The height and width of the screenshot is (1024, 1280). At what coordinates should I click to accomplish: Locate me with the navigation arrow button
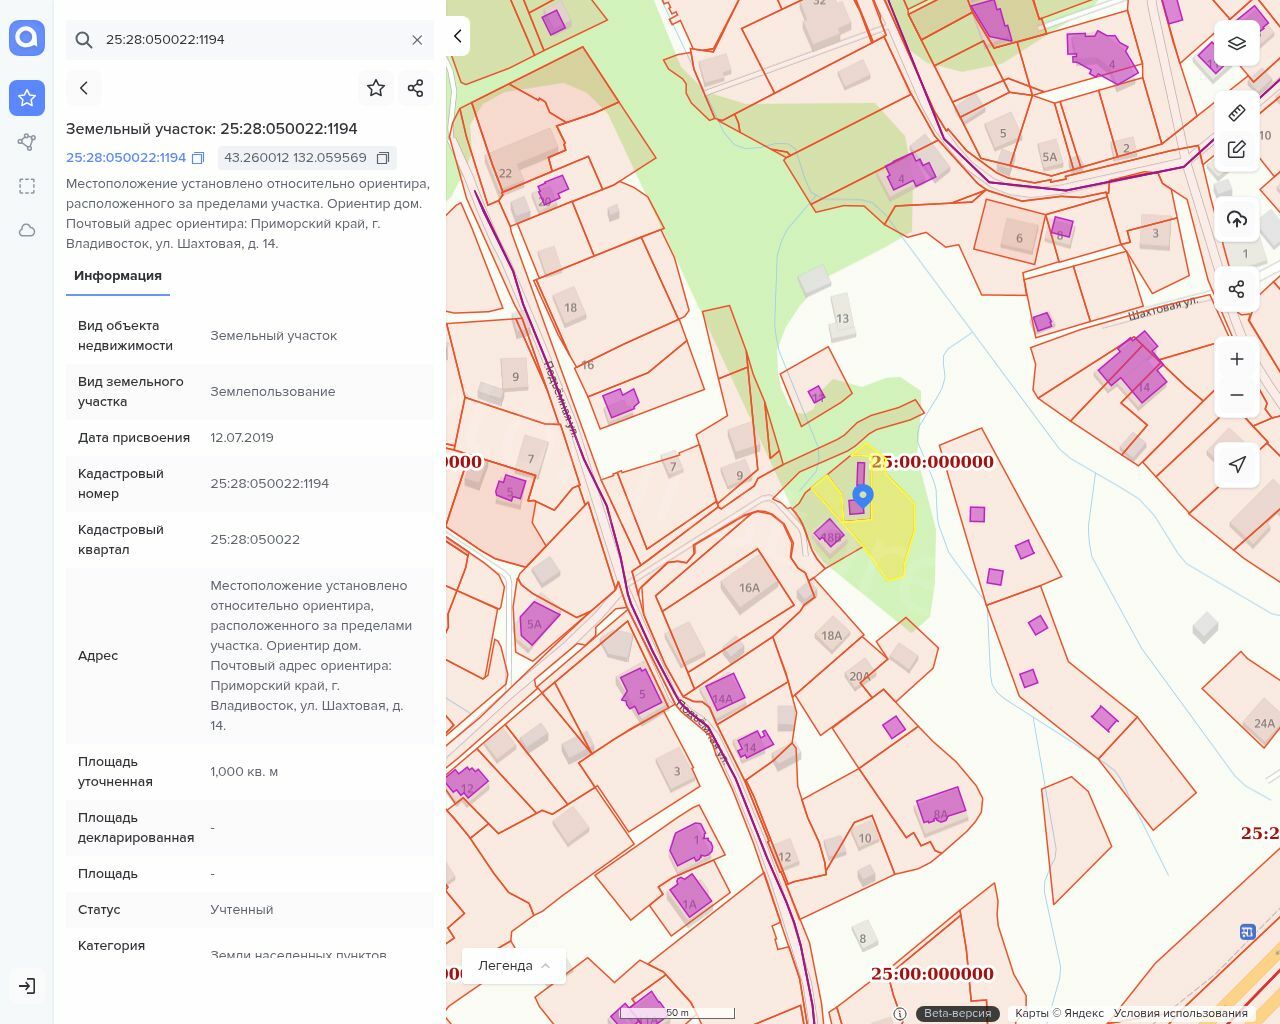click(1237, 465)
